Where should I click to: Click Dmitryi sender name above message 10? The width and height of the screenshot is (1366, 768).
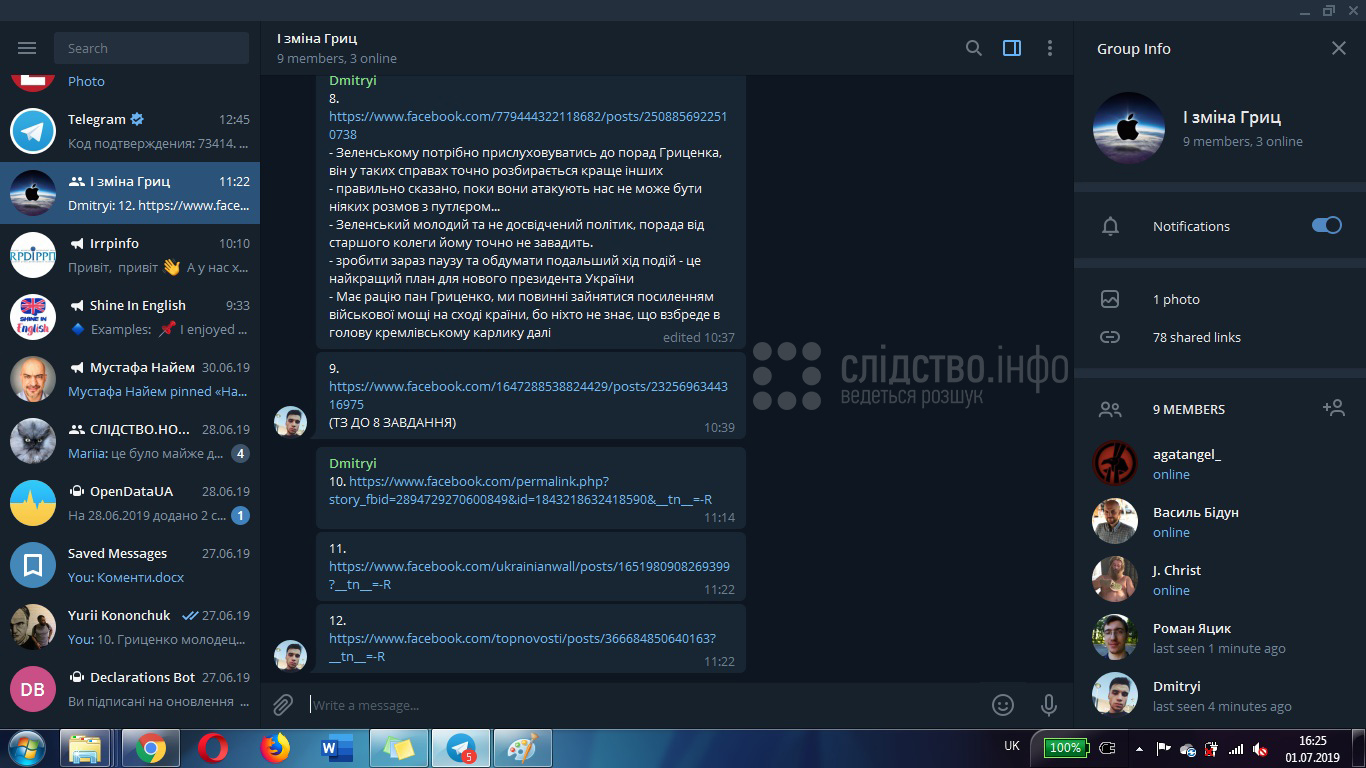[352, 463]
